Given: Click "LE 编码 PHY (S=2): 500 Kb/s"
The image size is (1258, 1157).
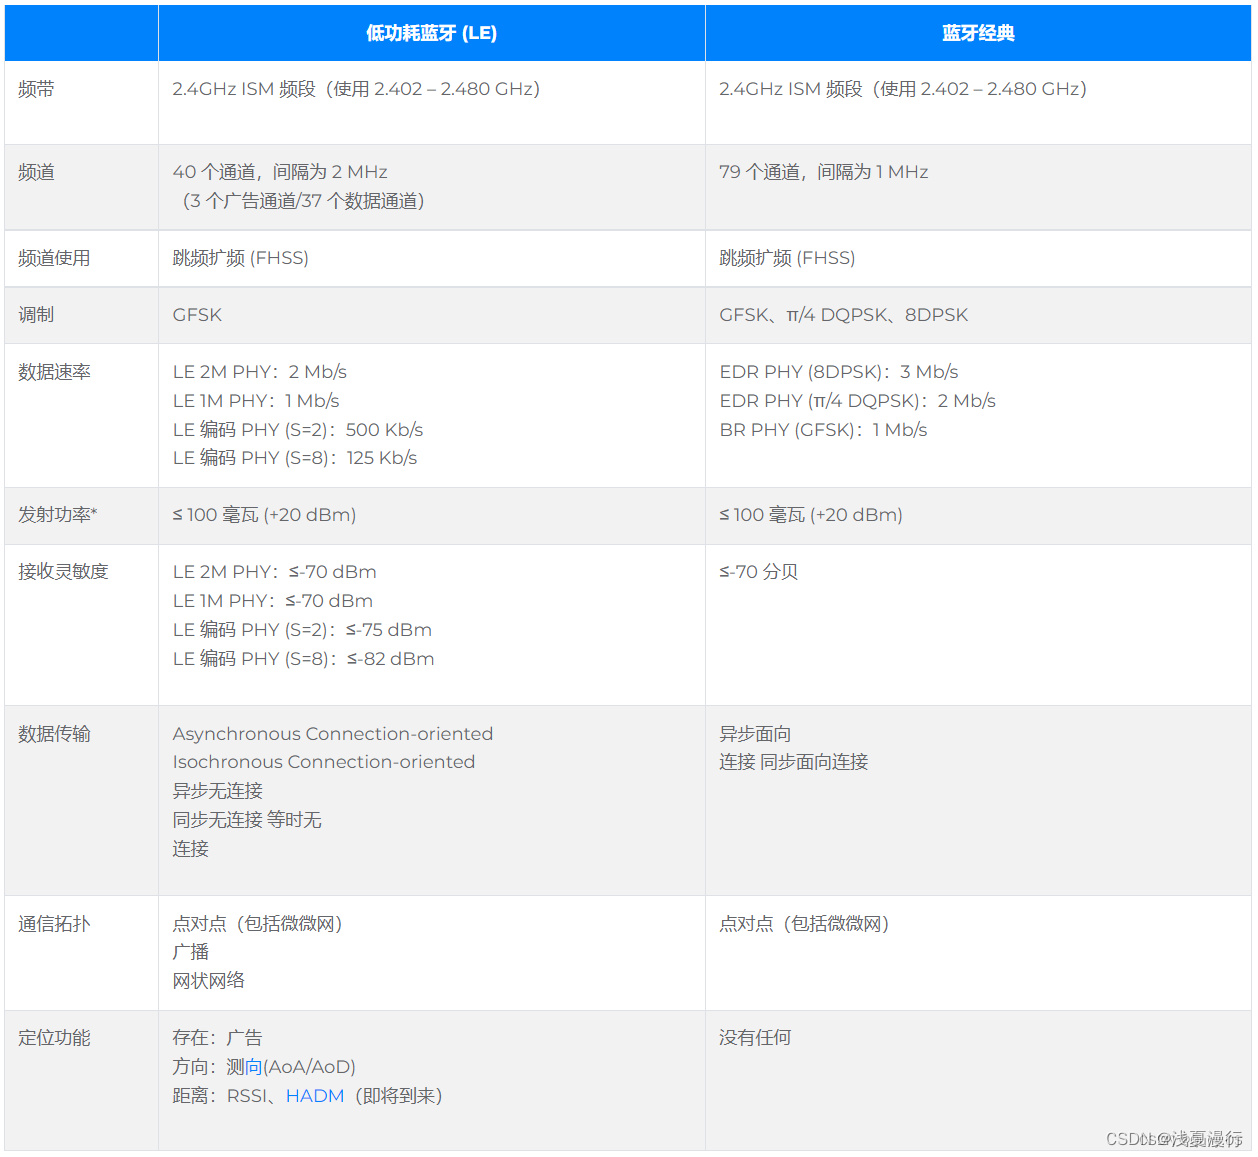Looking at the screenshot, I should (298, 430).
